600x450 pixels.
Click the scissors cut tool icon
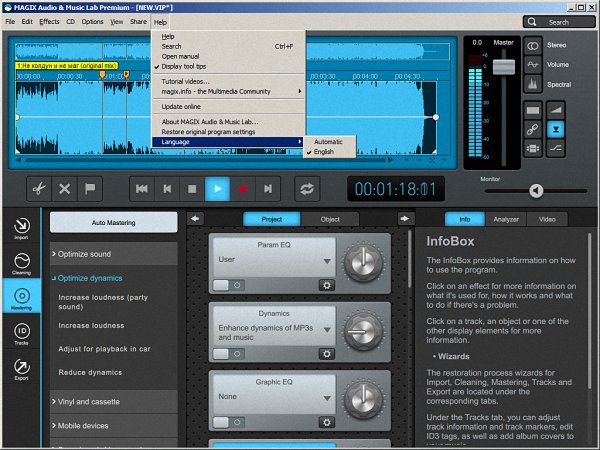(x=37, y=188)
